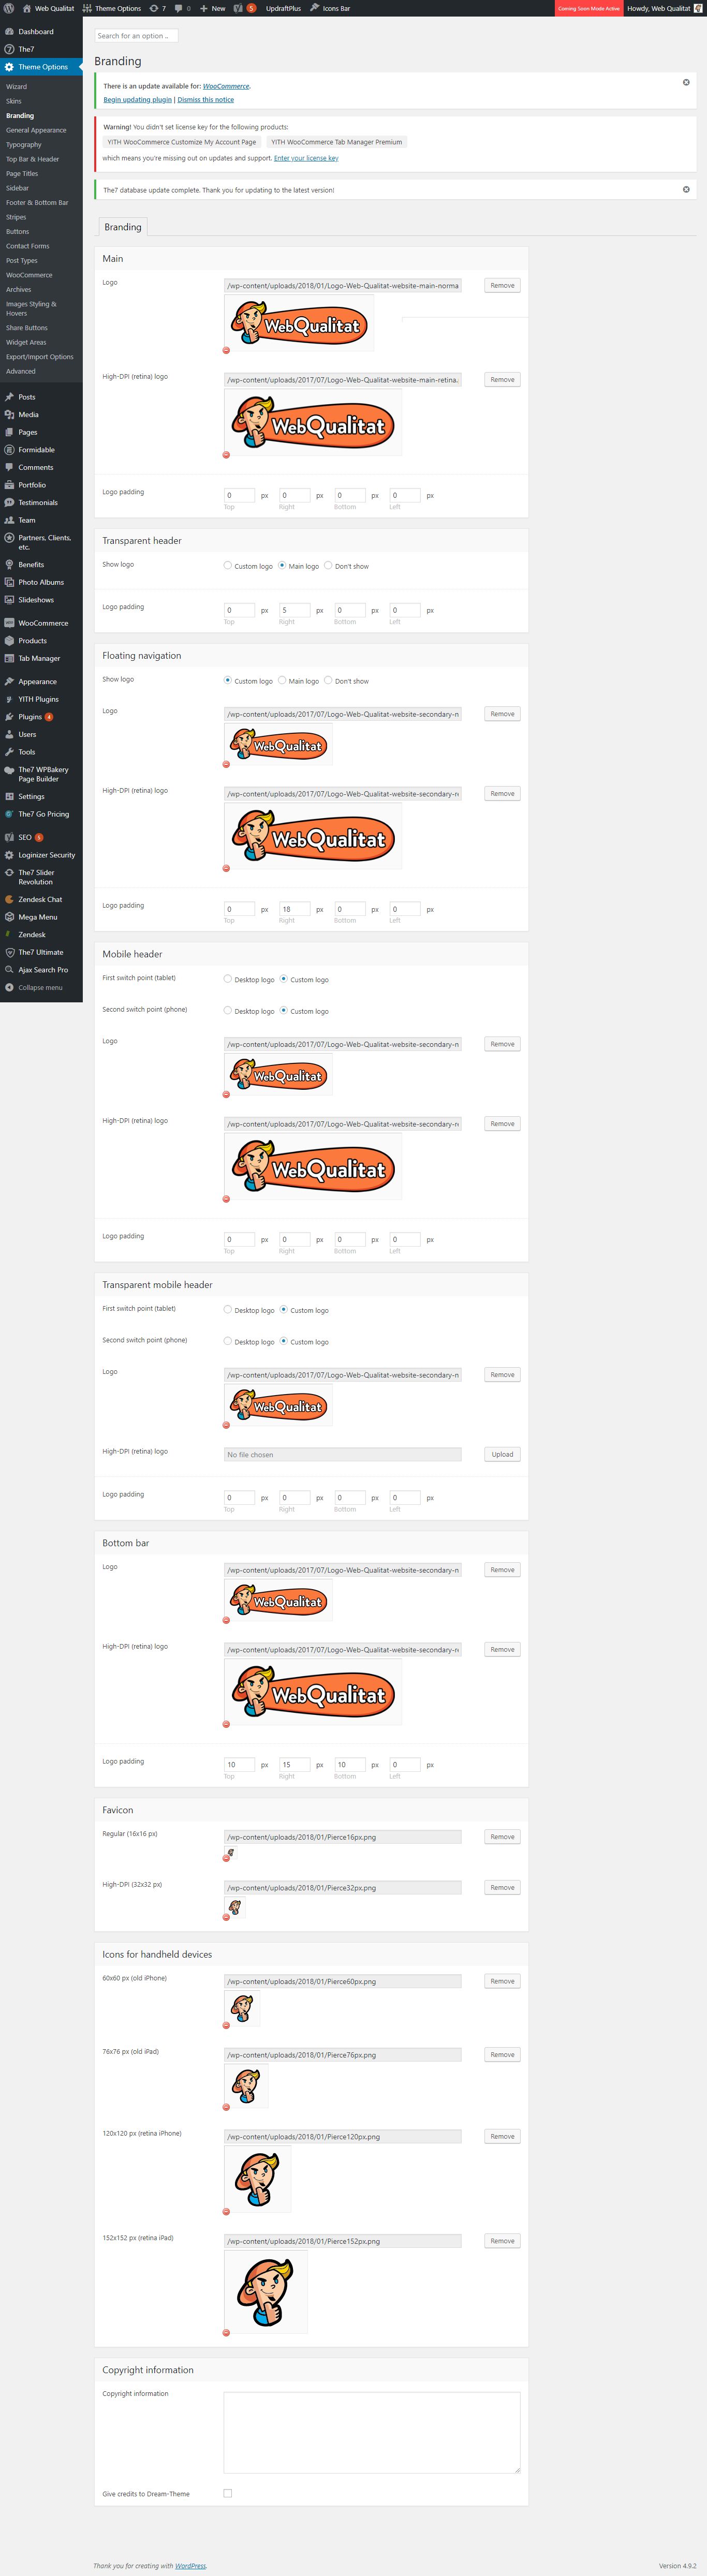Screen dimensions: 707x2576
Task: Choose Desktop logo for Mobile header tablet switch
Action: 228,979
